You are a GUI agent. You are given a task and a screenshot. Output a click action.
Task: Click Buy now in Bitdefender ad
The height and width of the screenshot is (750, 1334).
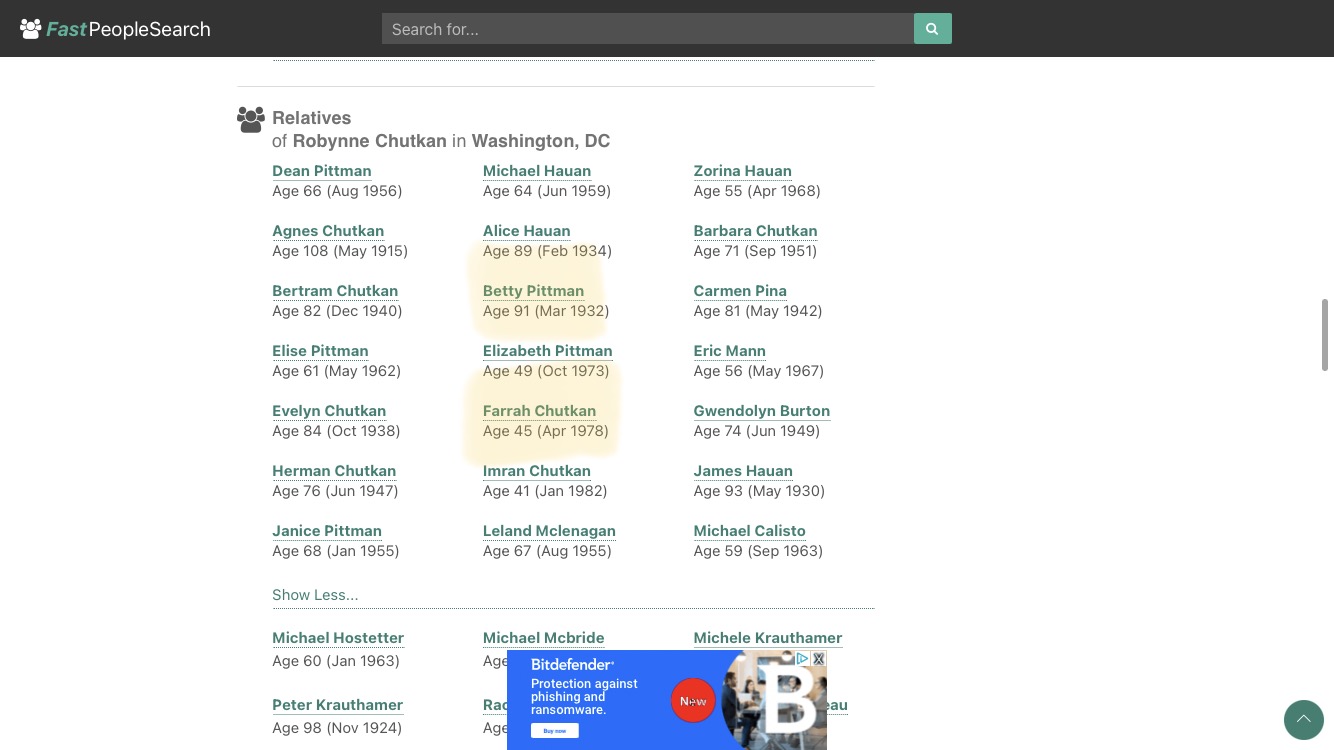point(555,731)
